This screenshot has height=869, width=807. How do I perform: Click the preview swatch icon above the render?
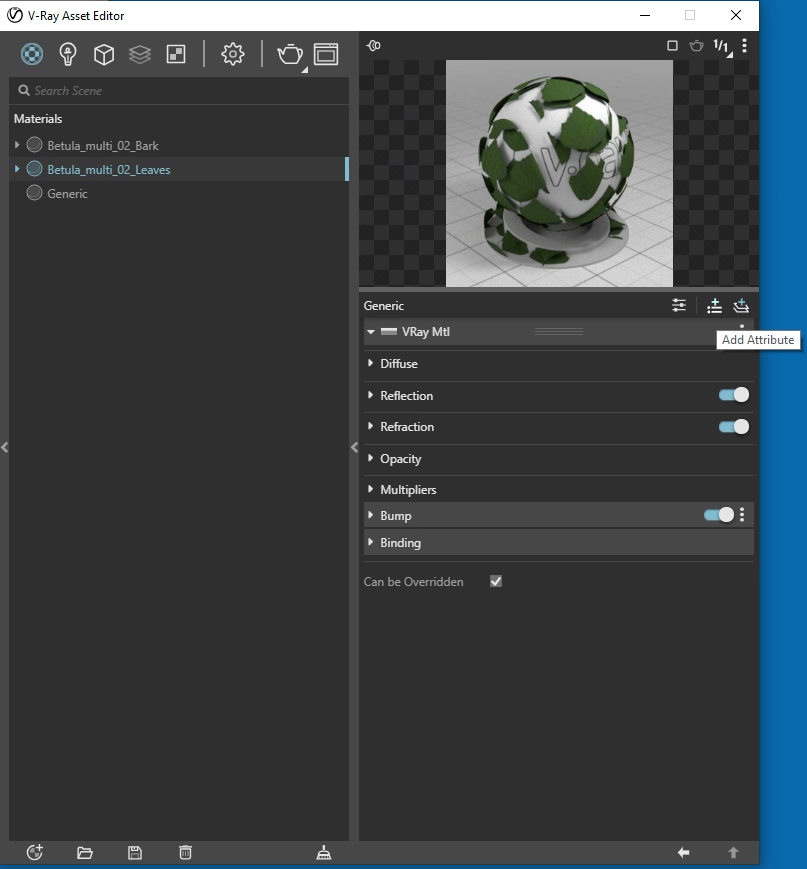point(374,45)
